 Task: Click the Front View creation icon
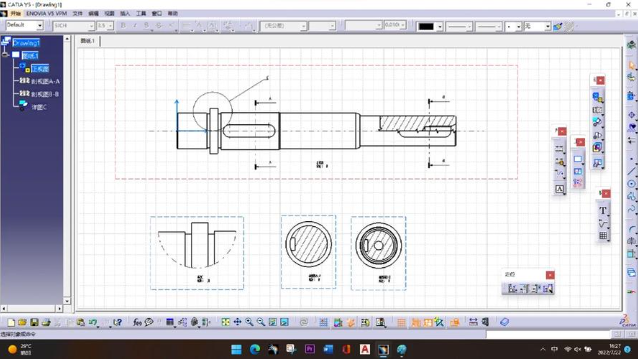pyautogui.click(x=597, y=97)
